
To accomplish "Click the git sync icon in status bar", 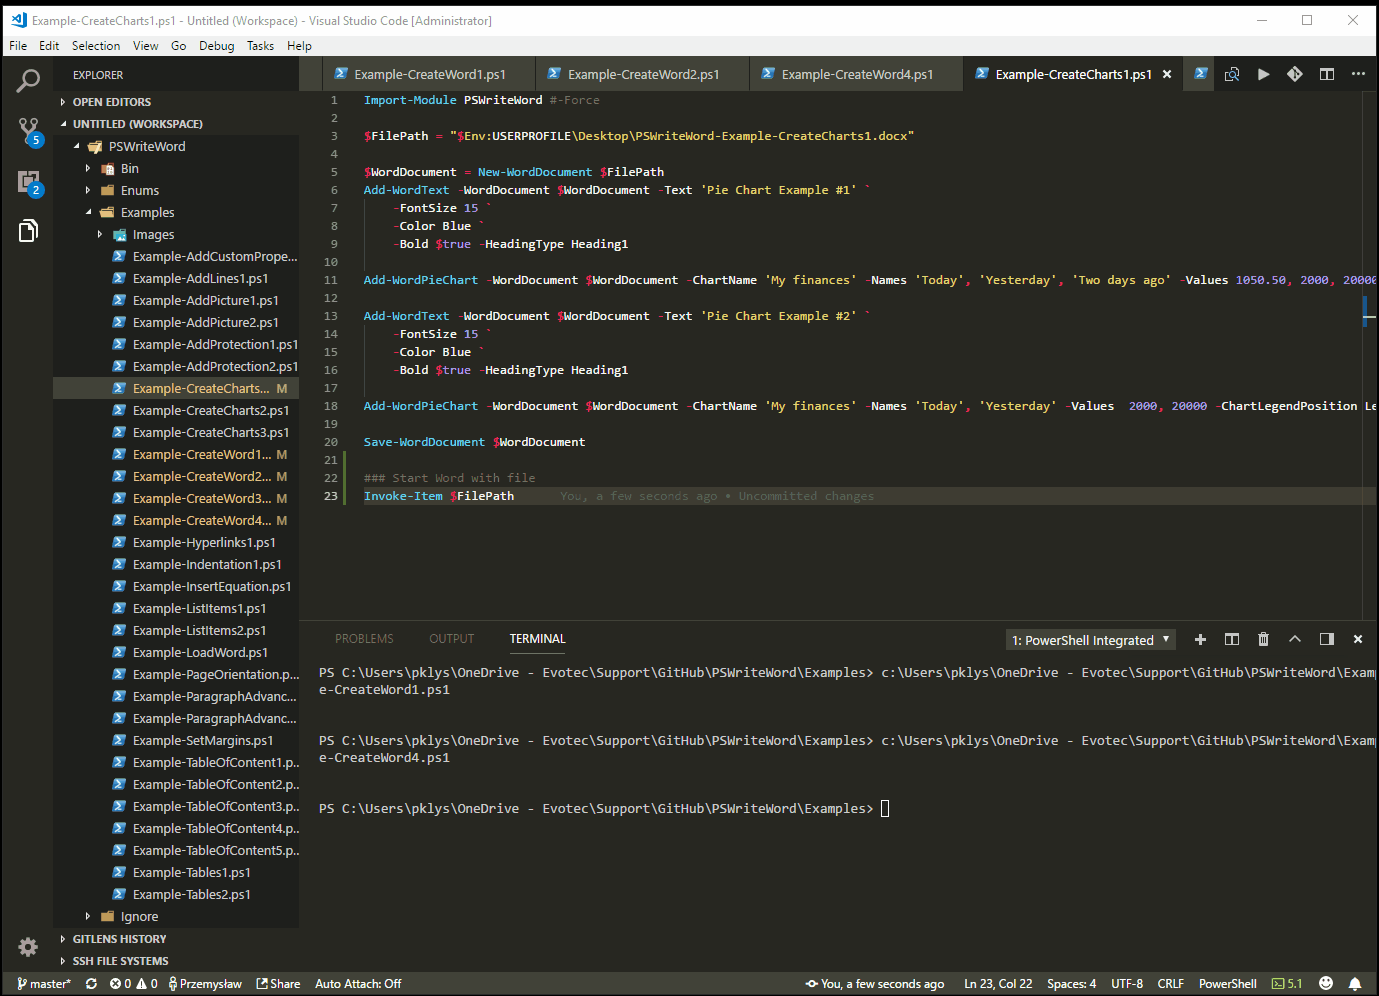I will (x=91, y=983).
